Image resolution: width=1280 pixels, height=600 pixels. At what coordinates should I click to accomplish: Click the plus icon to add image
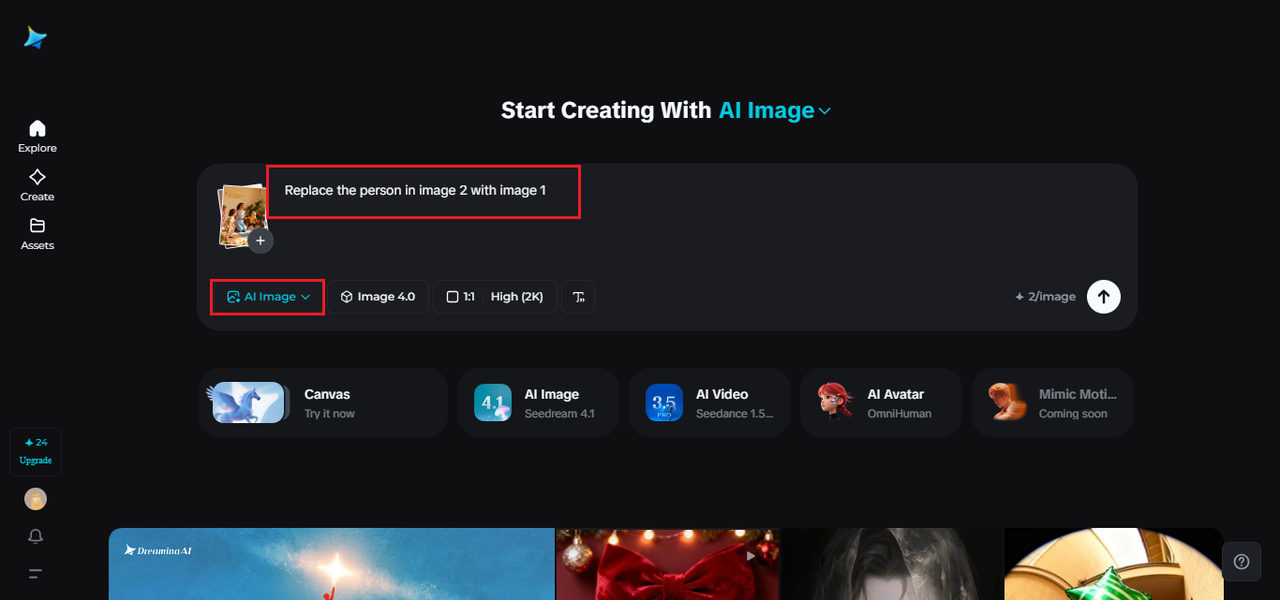tap(260, 241)
